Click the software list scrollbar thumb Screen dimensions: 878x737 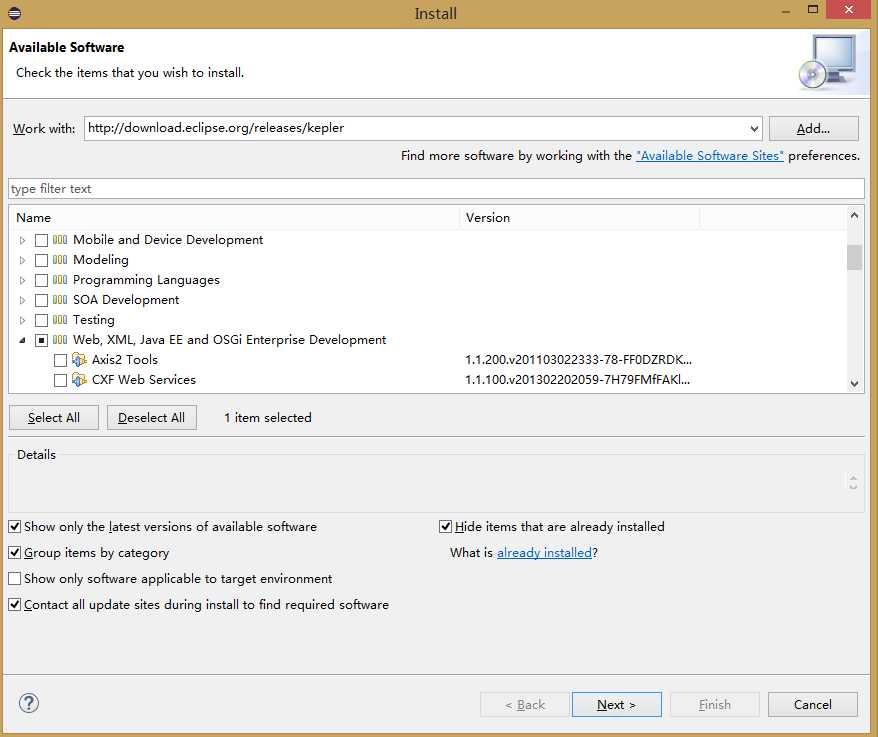tap(854, 257)
